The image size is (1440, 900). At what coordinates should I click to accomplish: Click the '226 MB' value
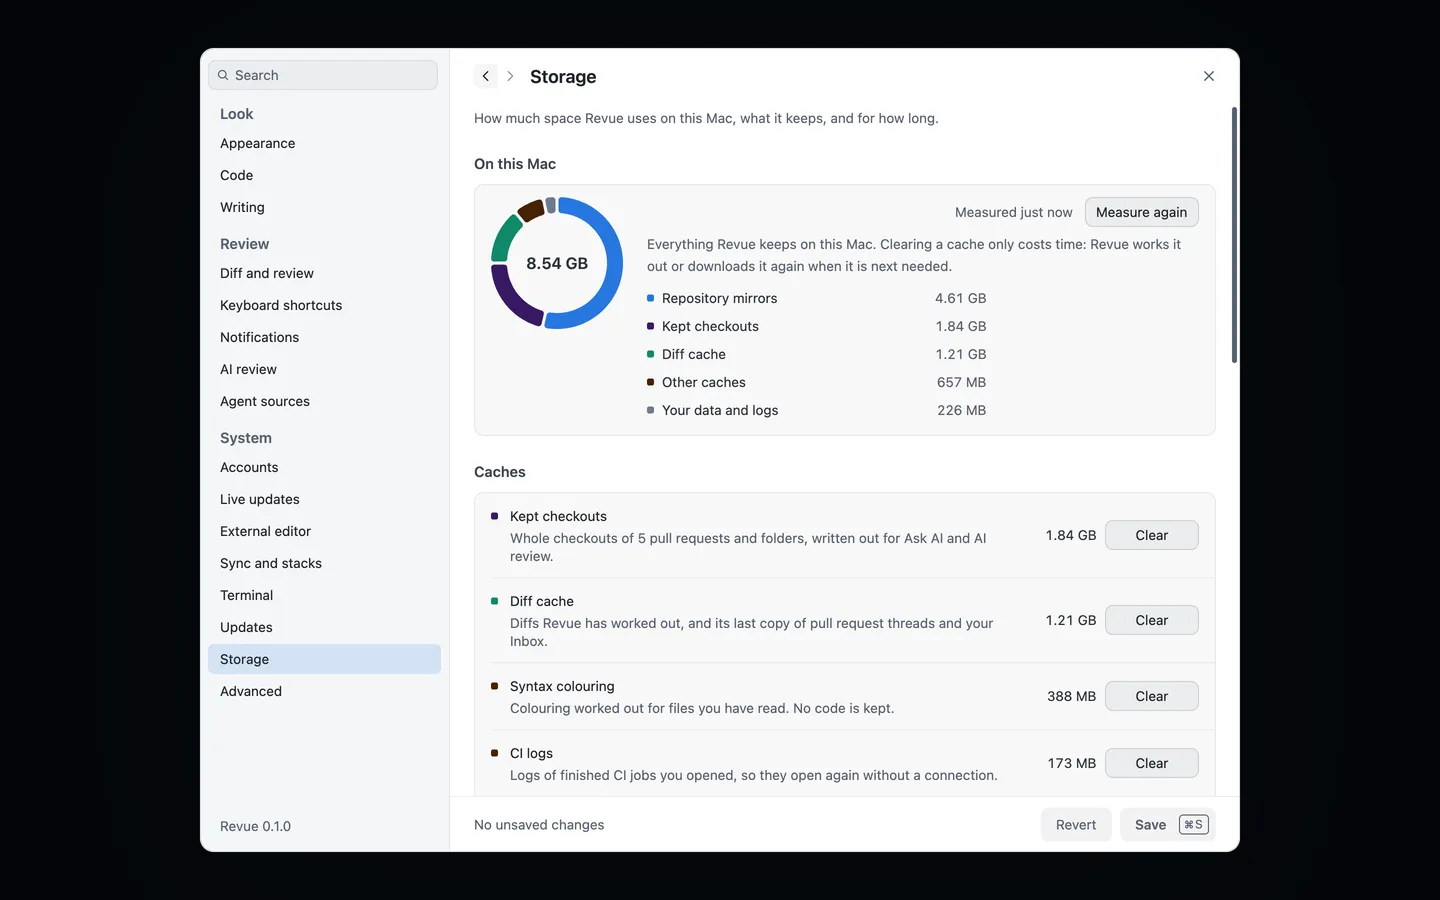pyautogui.click(x=961, y=410)
